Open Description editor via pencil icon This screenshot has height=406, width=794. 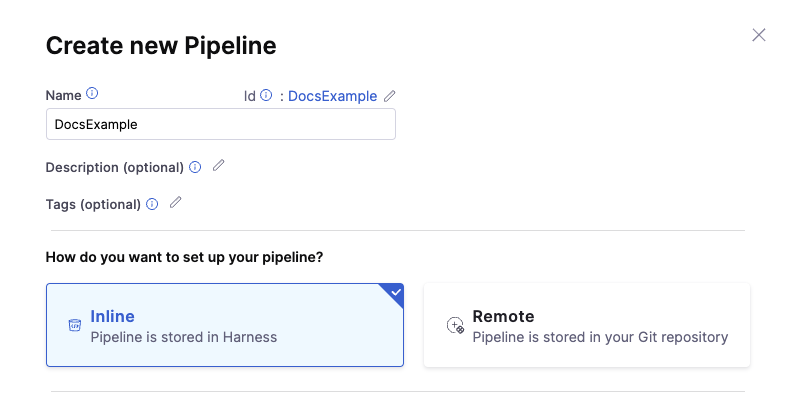219,166
